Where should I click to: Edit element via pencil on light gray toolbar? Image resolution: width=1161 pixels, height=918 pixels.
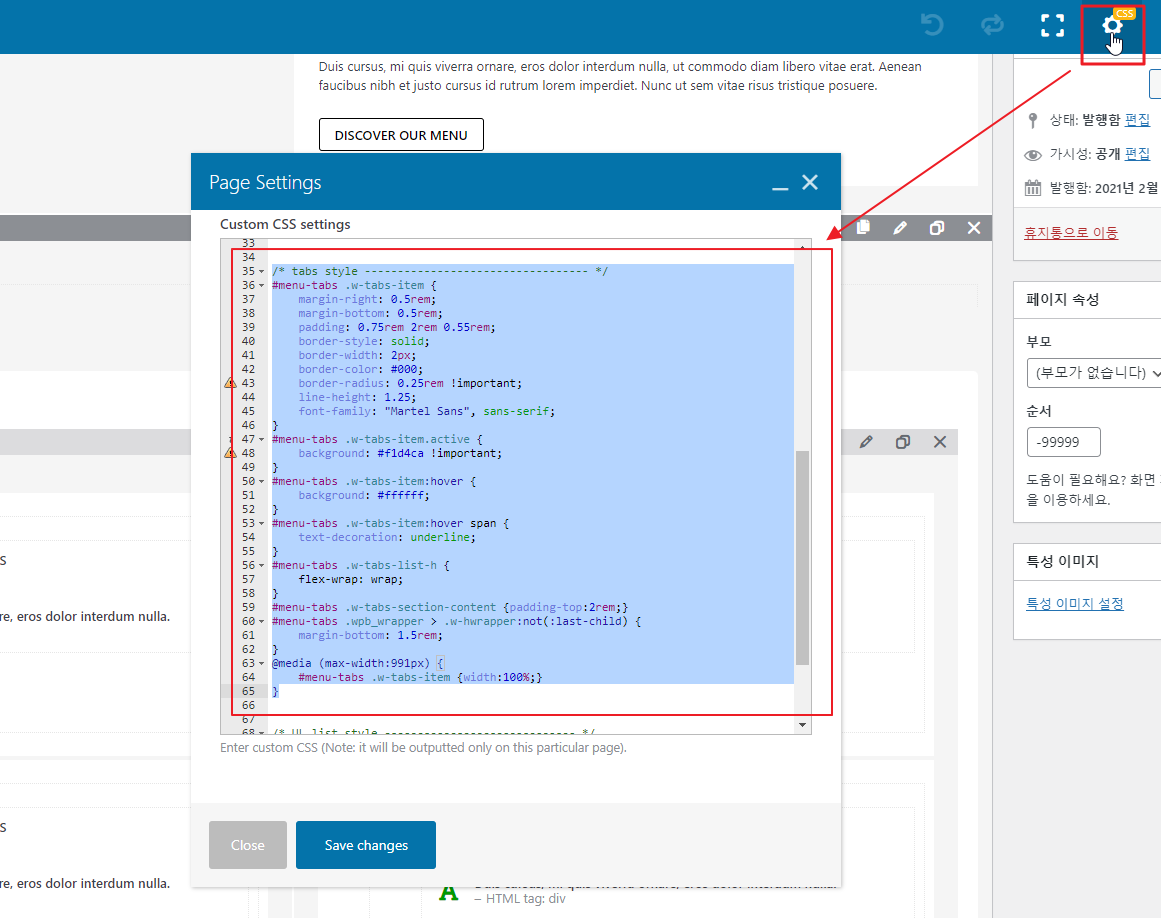(x=866, y=442)
